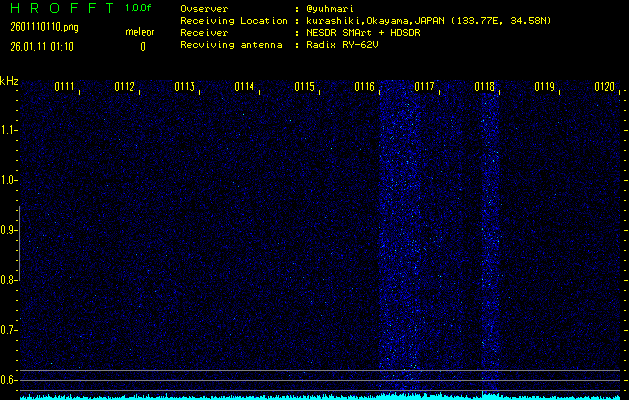Select the 0112 time marker
This screenshot has width=629, height=400.
125,87
